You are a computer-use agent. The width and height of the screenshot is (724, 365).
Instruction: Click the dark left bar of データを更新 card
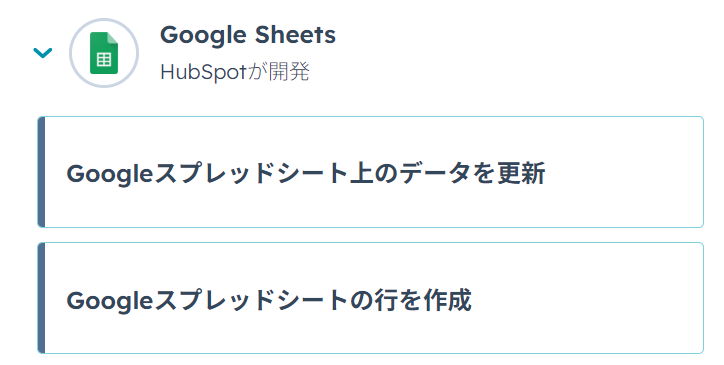pyautogui.click(x=41, y=172)
